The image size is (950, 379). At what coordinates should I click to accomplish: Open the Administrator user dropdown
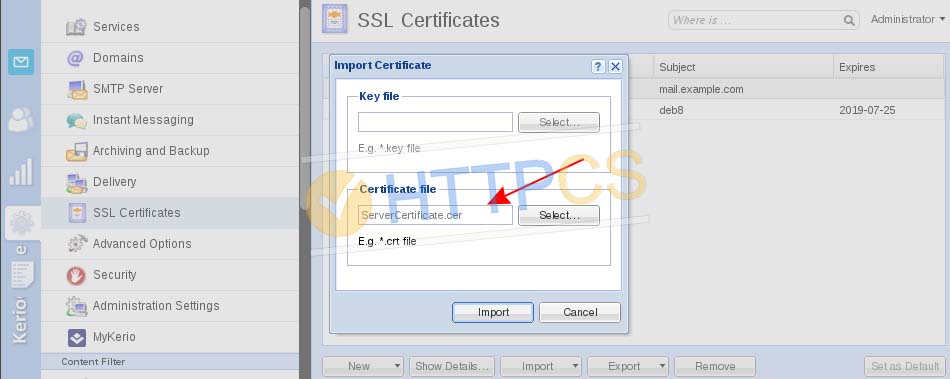908,19
